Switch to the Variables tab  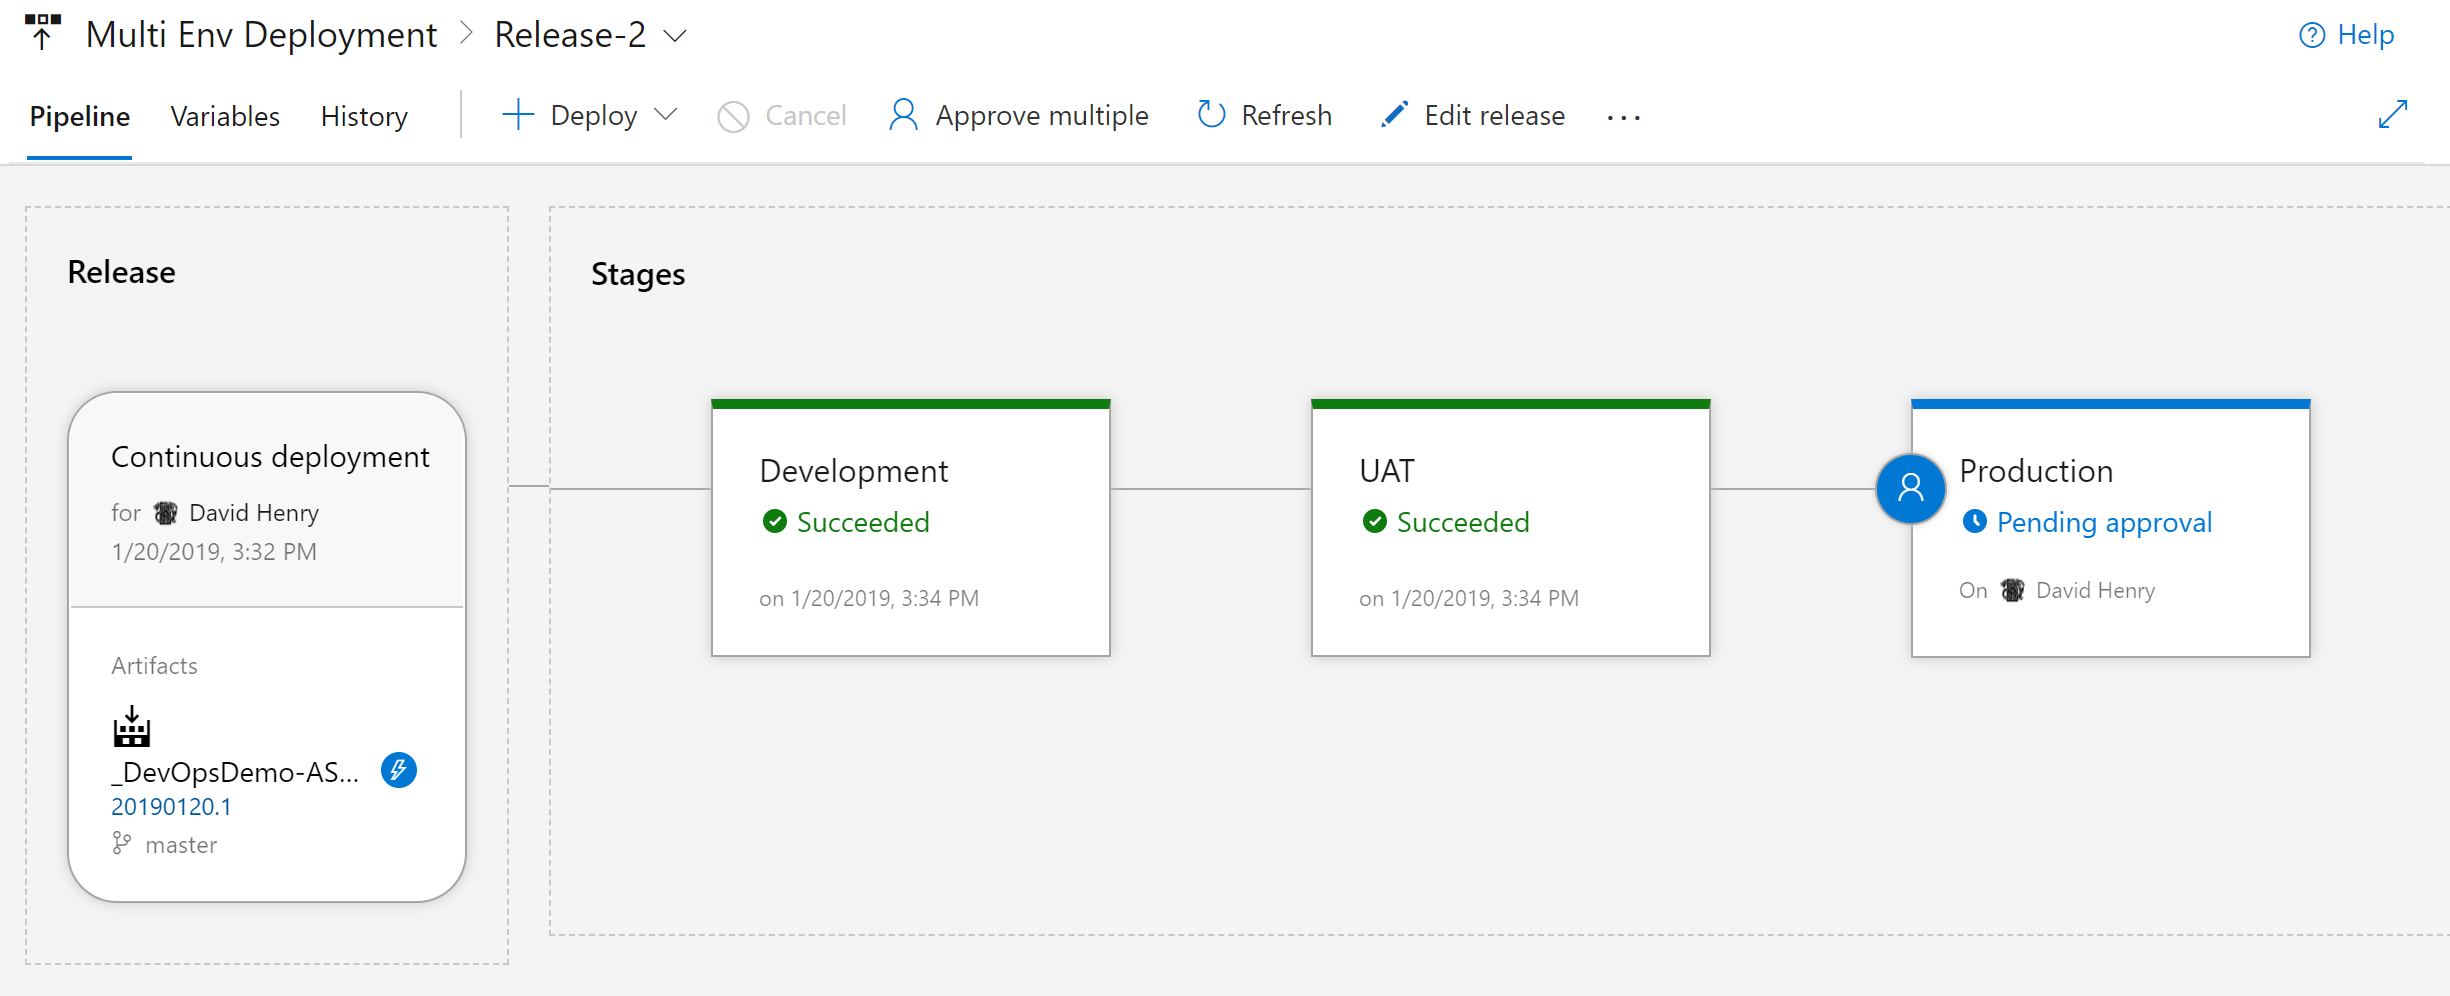click(x=225, y=116)
